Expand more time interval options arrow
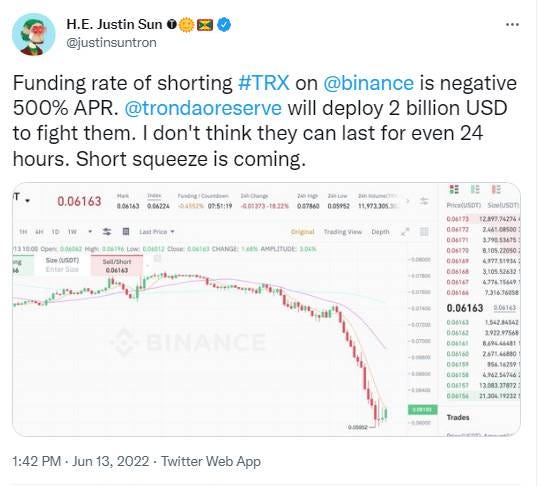542x487 pixels. [x=90, y=232]
